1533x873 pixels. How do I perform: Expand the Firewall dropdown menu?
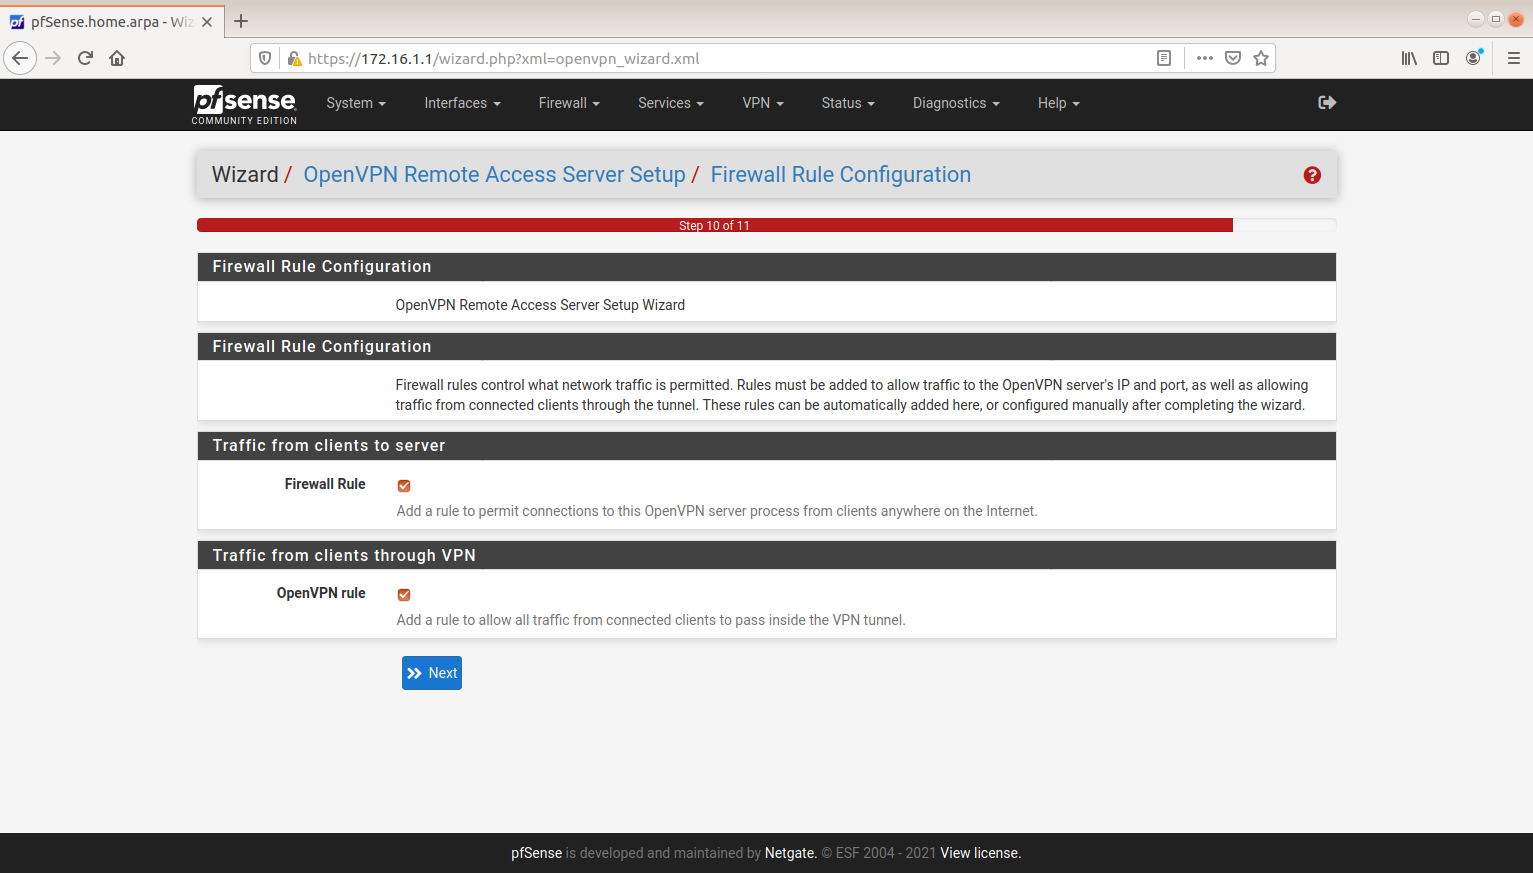(x=569, y=103)
